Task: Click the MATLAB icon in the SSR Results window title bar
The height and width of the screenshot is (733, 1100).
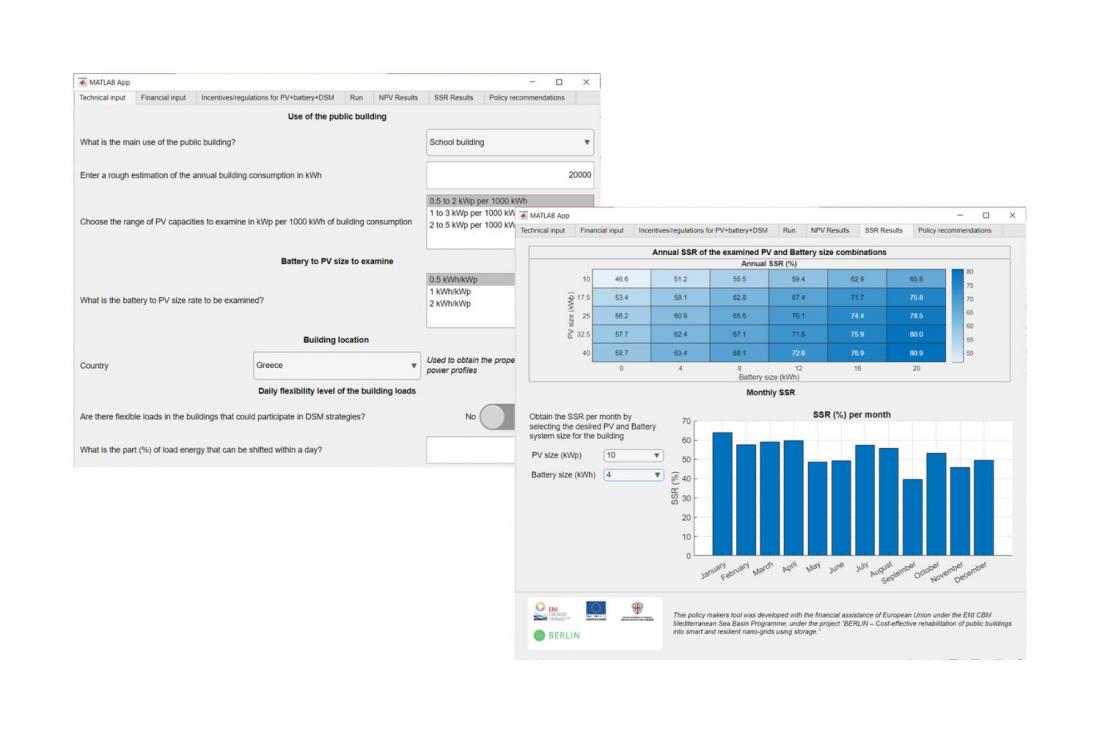Action: click(523, 215)
